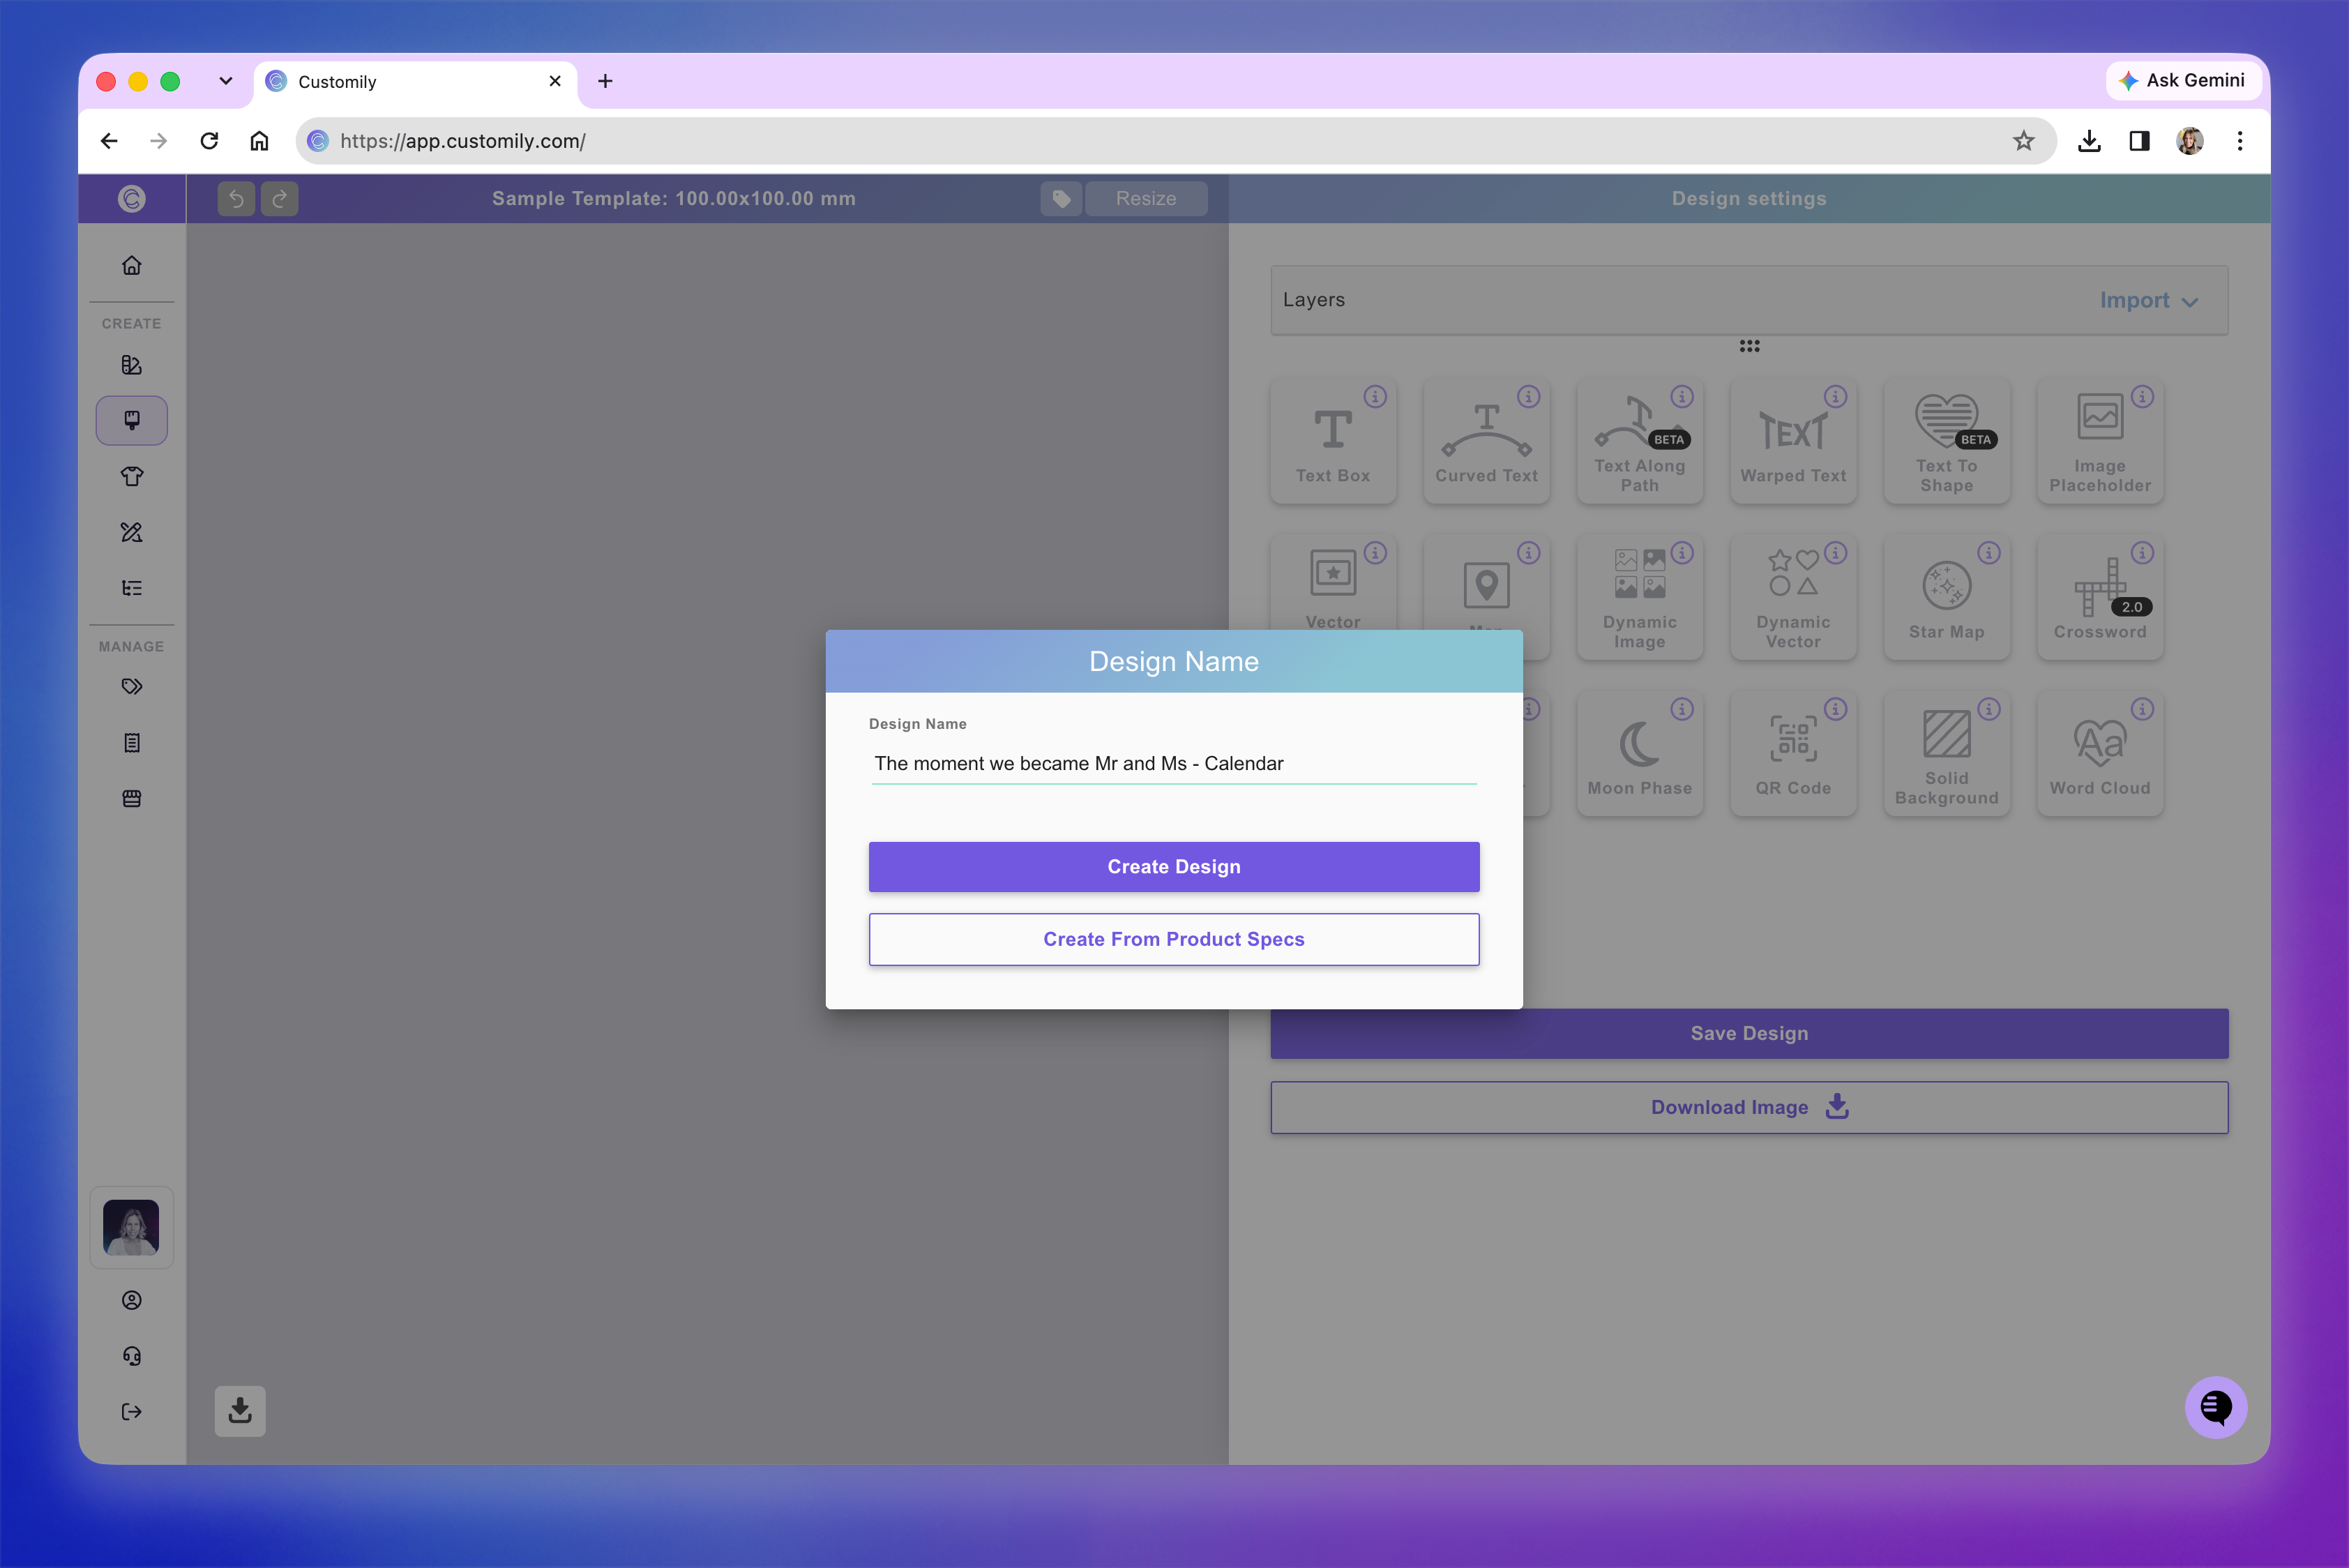Screen dimensions: 2349x1568
Task: Toggle the browser side panel
Action: tap(2139, 141)
